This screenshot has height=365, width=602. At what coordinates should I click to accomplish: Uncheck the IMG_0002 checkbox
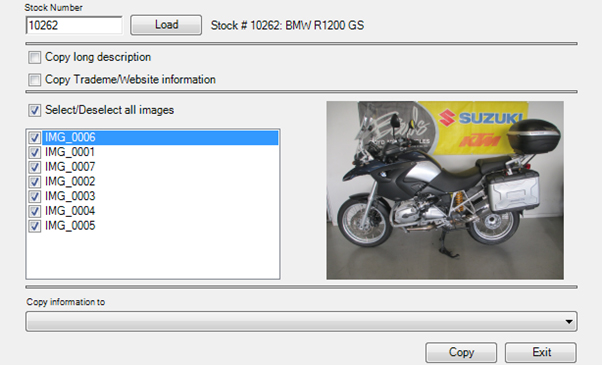coord(35,182)
